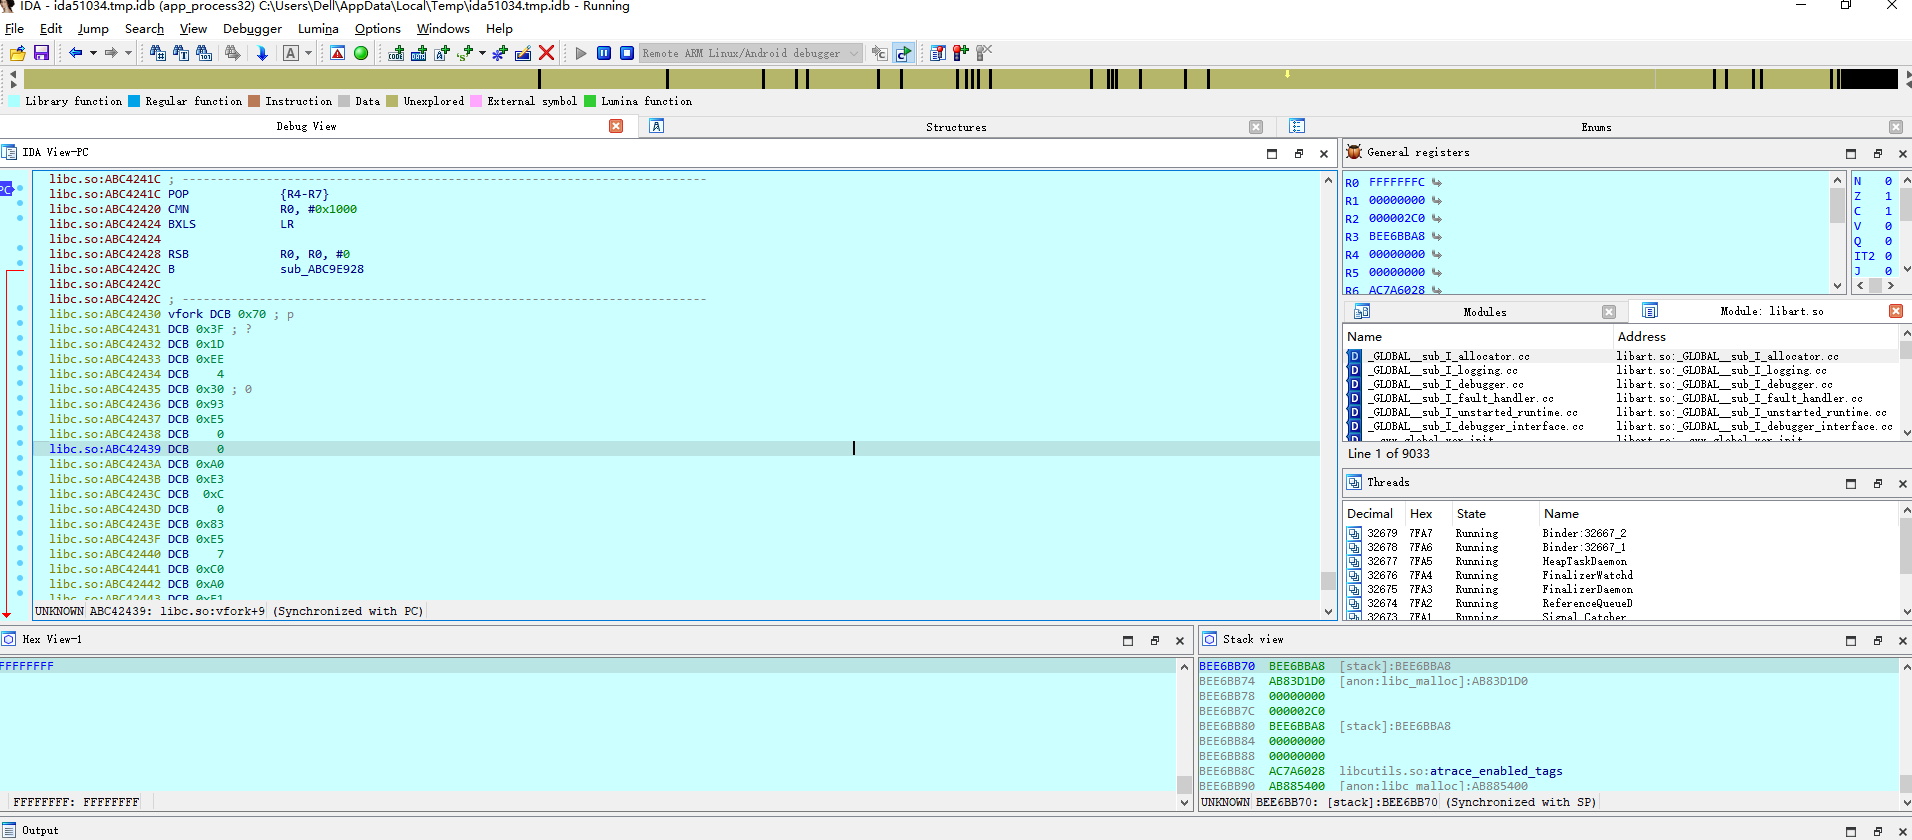Switch to the Enums tab
Image resolution: width=1912 pixels, height=840 pixels.
1596,127
